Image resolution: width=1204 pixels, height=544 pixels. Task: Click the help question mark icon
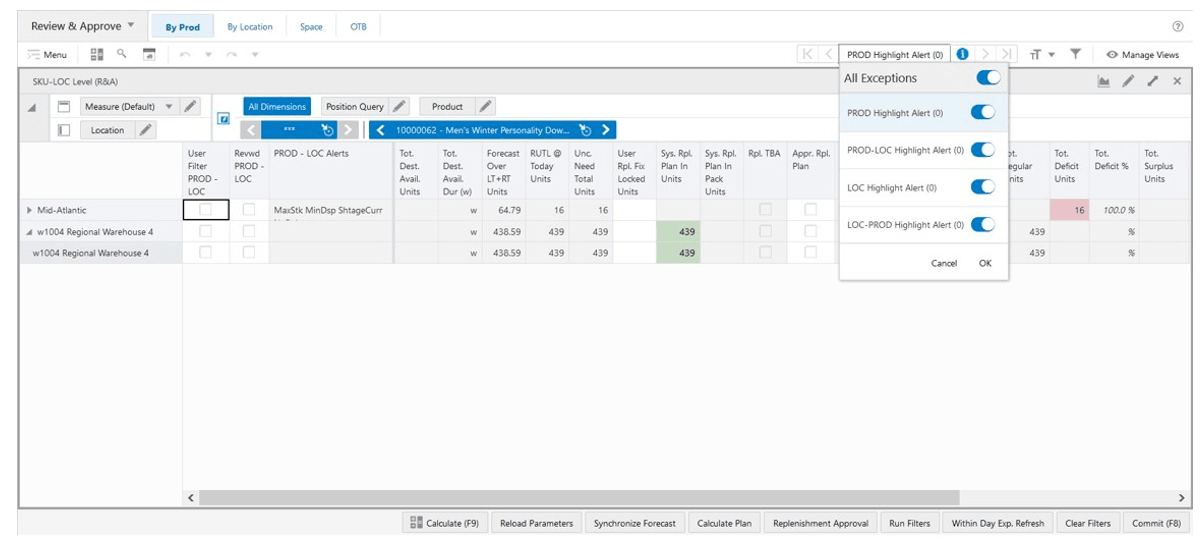click(x=1177, y=26)
